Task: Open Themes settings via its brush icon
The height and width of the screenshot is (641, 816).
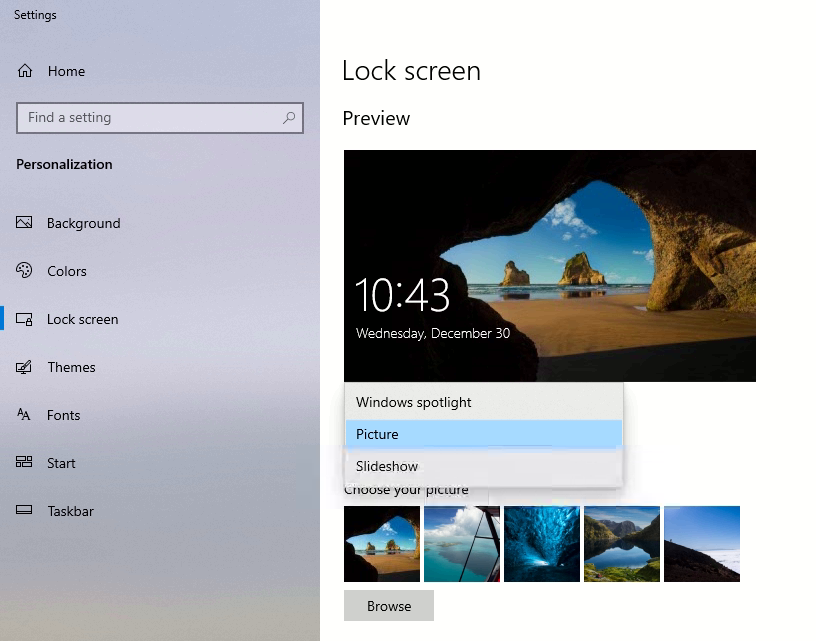Action: [26, 367]
